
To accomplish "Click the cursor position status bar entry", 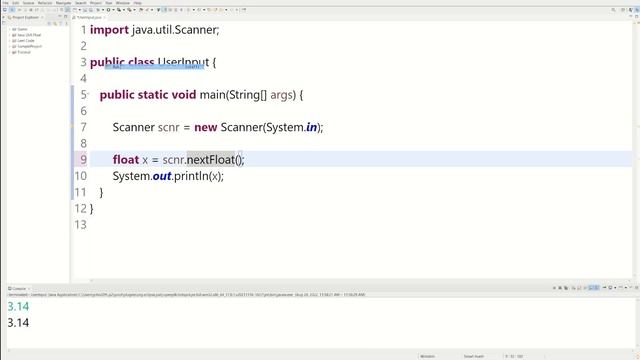I will (x=514, y=356).
